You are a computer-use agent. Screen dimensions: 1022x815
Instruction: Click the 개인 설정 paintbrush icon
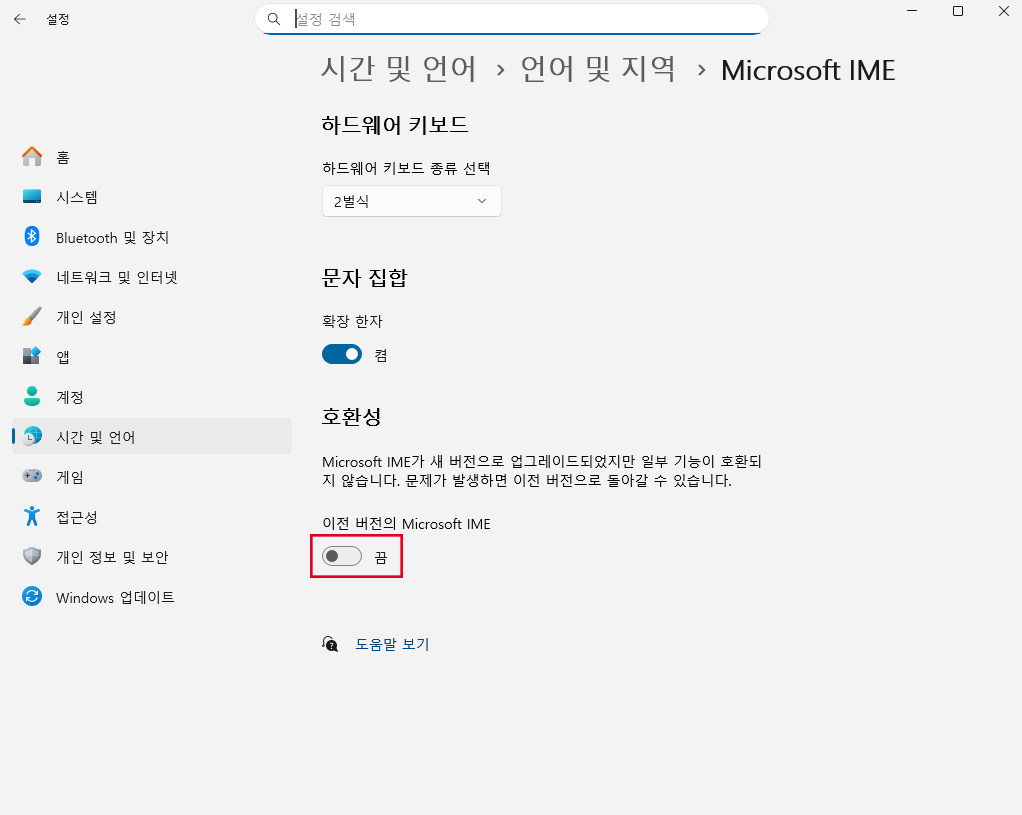coord(31,317)
